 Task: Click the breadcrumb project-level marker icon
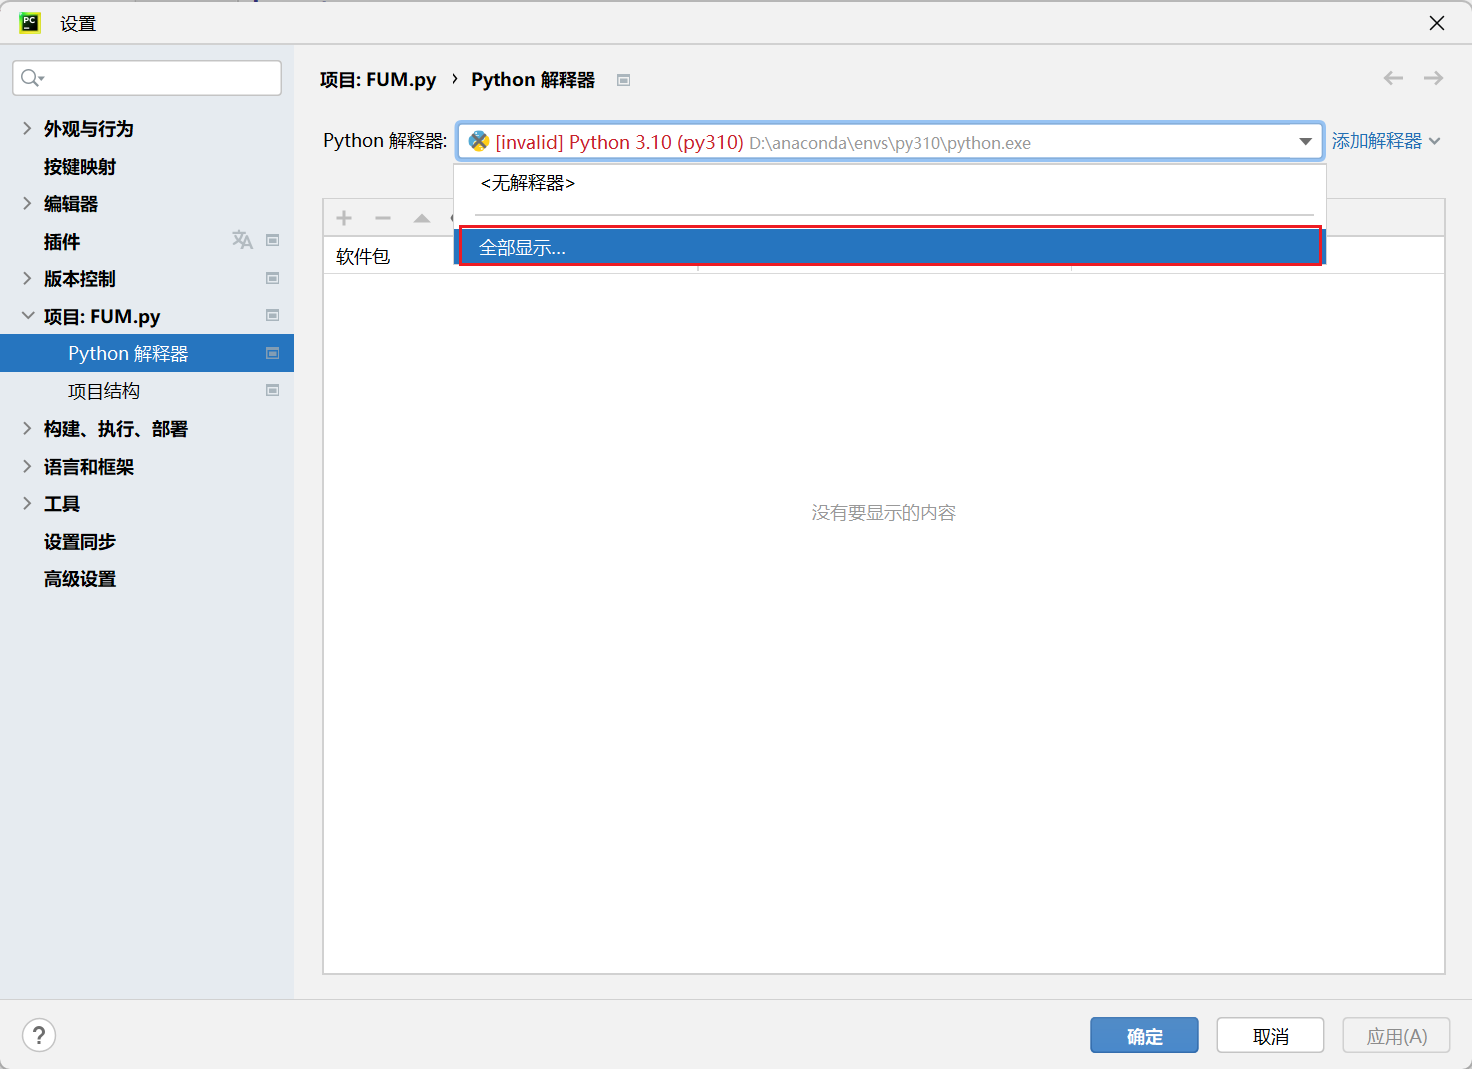623,80
